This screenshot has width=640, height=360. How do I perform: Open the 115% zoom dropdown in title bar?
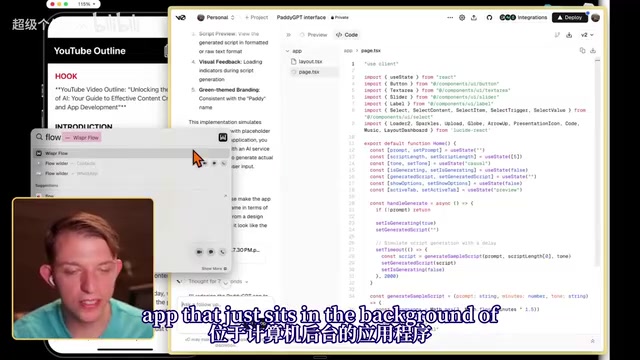[87, 4]
